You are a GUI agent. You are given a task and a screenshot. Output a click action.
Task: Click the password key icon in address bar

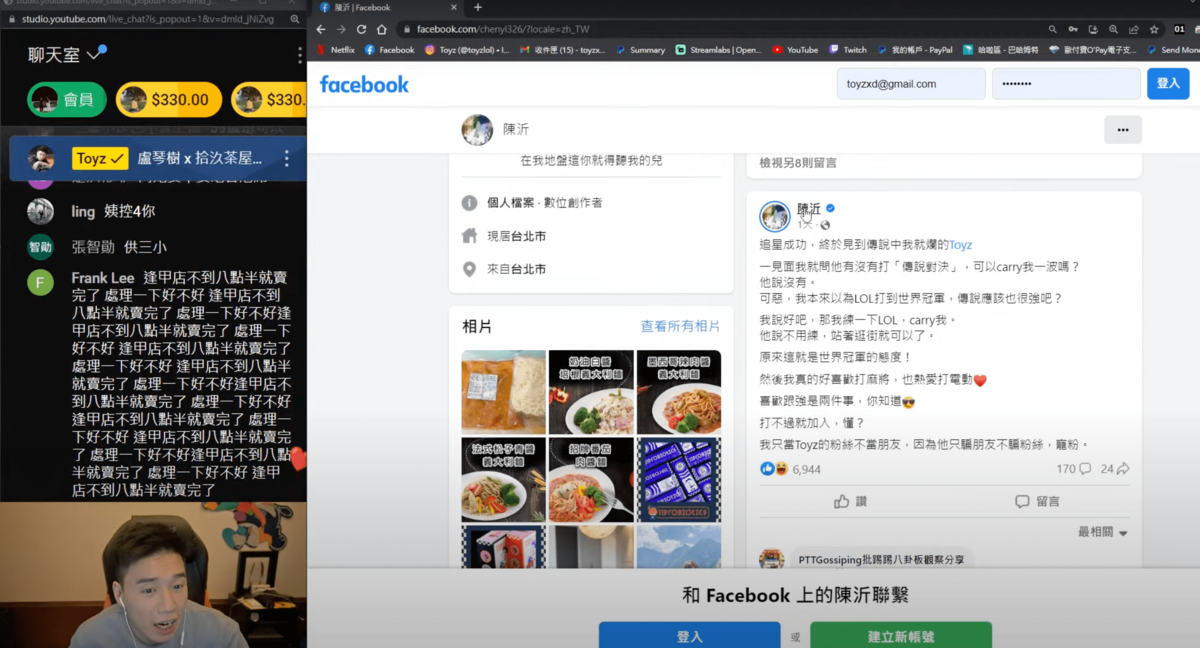pos(1073,30)
